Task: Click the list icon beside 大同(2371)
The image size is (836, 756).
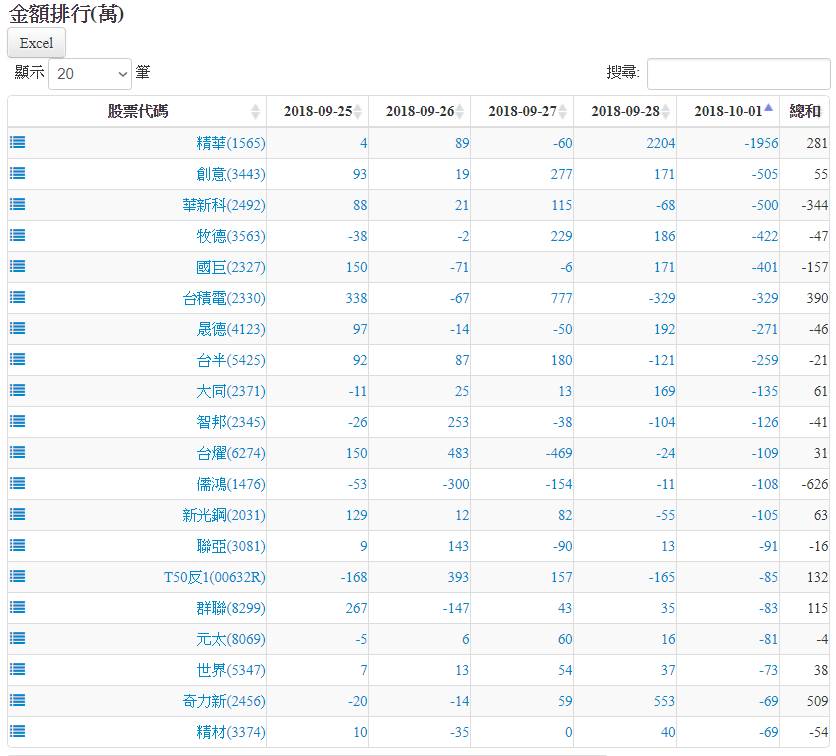Action: (18, 390)
